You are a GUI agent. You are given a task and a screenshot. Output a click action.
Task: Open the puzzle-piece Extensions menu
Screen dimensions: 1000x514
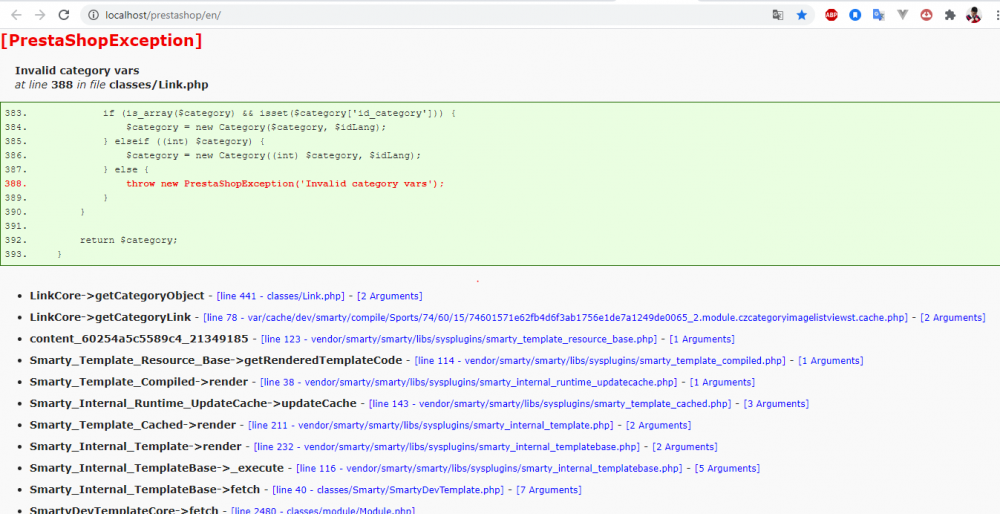(x=950, y=15)
